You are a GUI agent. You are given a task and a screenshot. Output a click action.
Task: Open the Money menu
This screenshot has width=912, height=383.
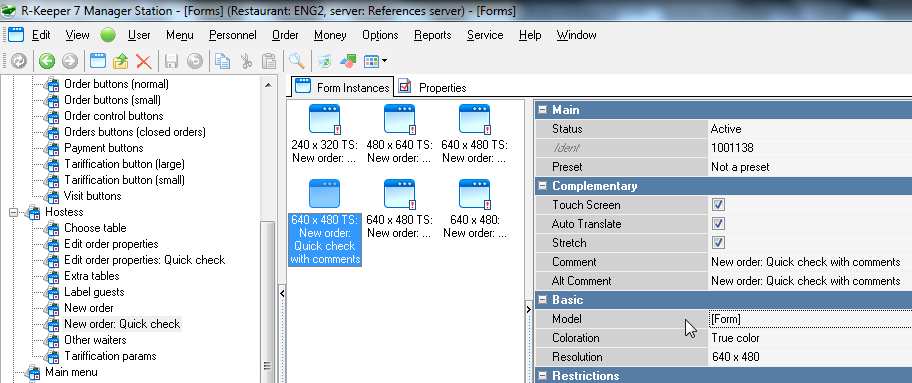(330, 35)
